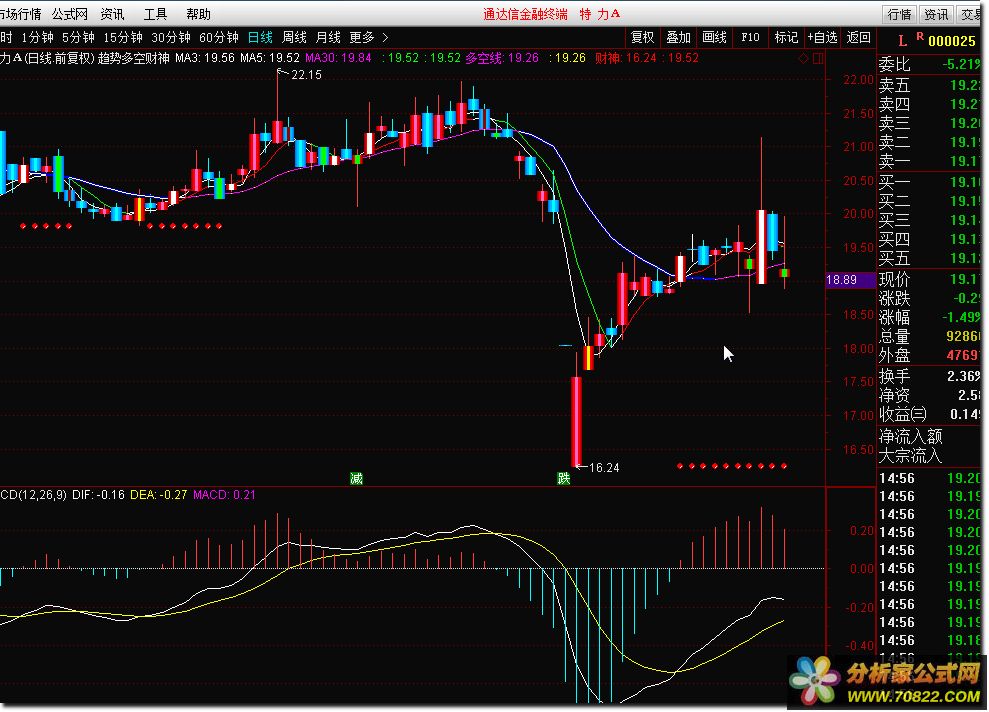Click the flower logo of 分析家公式网

coord(815,682)
